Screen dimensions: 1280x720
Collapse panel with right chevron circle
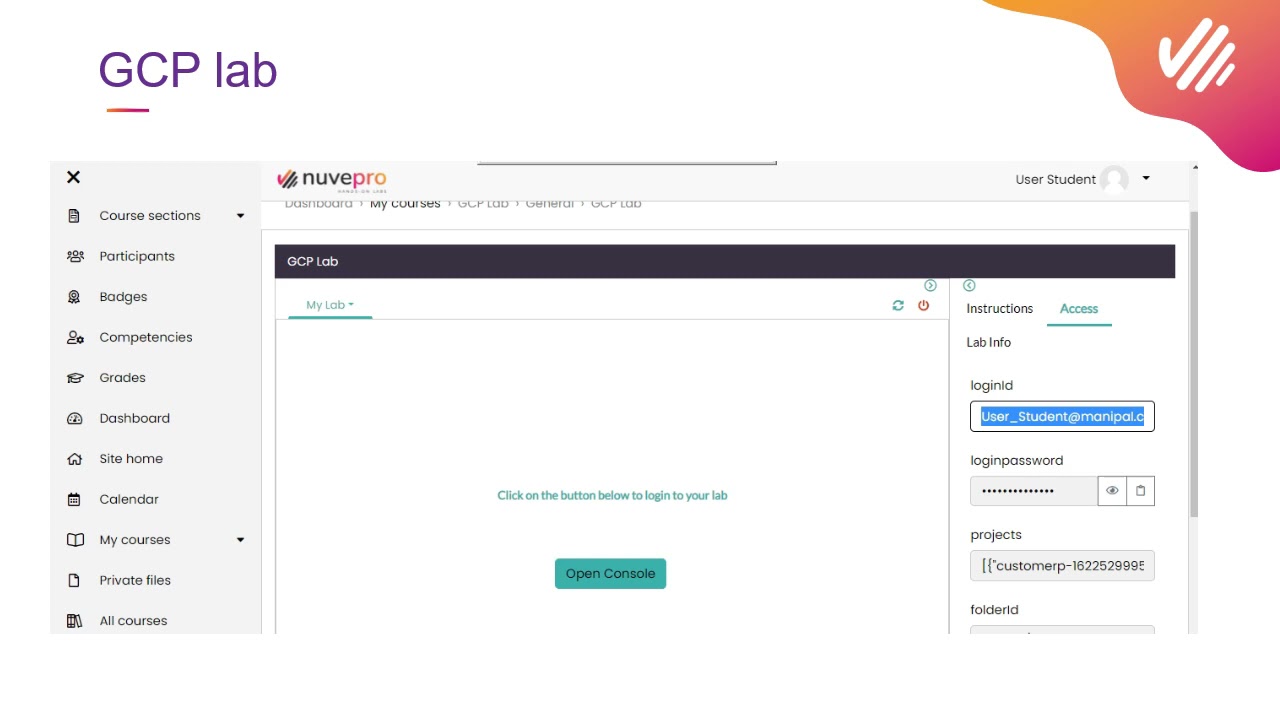(x=930, y=286)
